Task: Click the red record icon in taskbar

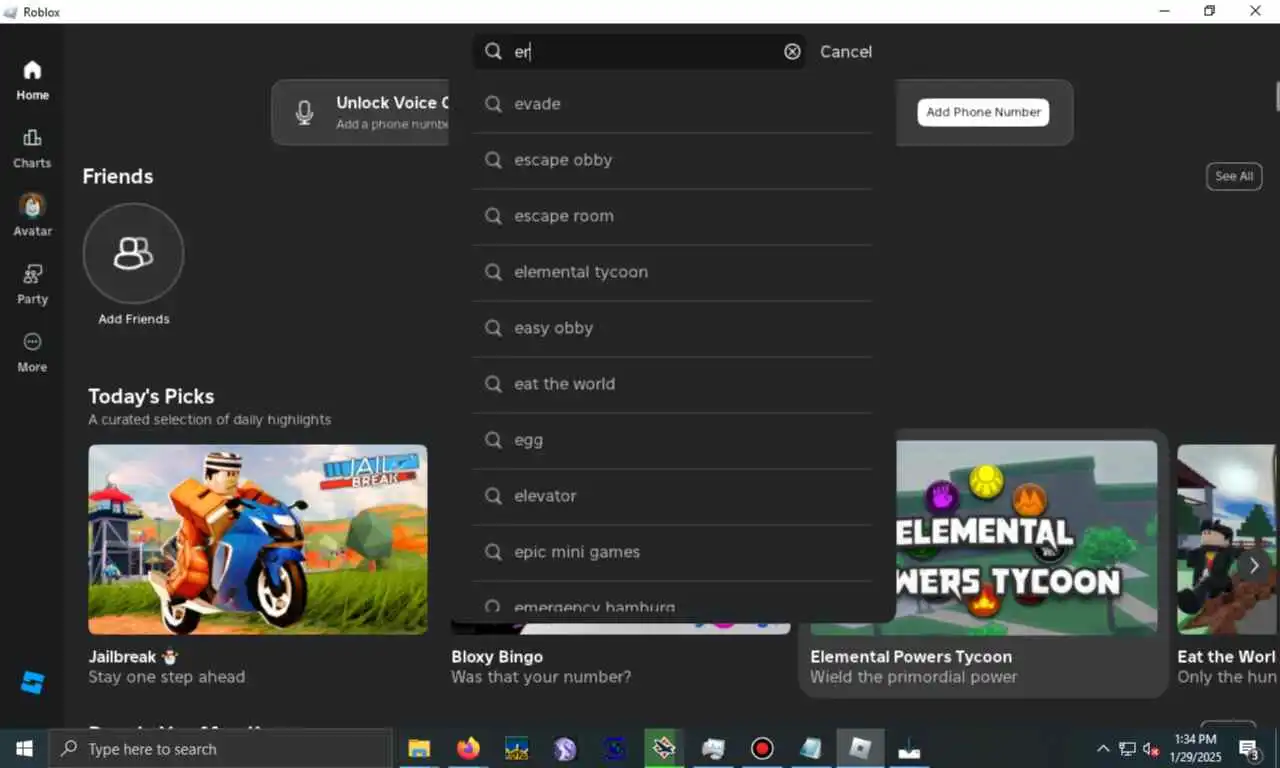Action: point(763,748)
